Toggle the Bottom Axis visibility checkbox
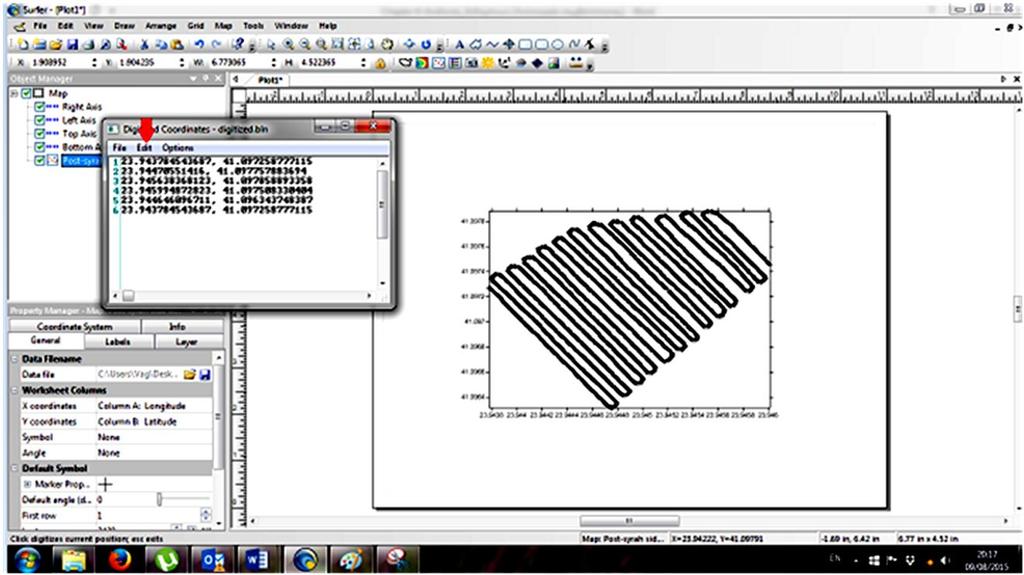The width and height of the screenshot is (1024, 575). click(x=40, y=147)
